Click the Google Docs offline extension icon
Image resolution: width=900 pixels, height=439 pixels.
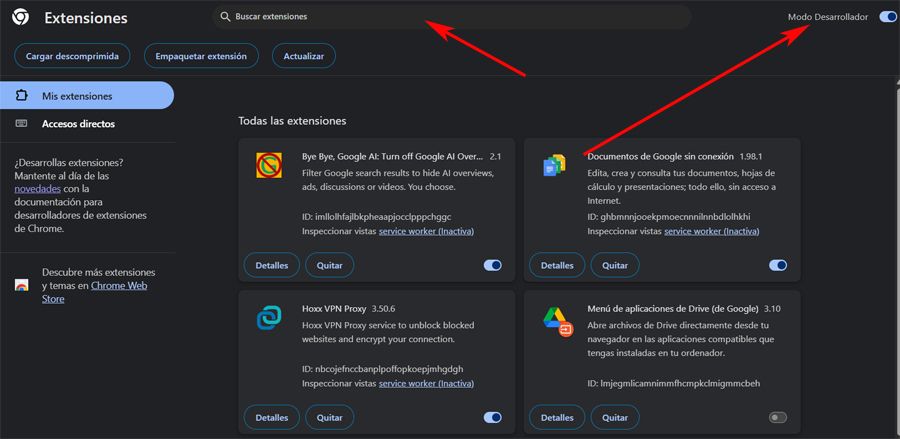(x=554, y=166)
